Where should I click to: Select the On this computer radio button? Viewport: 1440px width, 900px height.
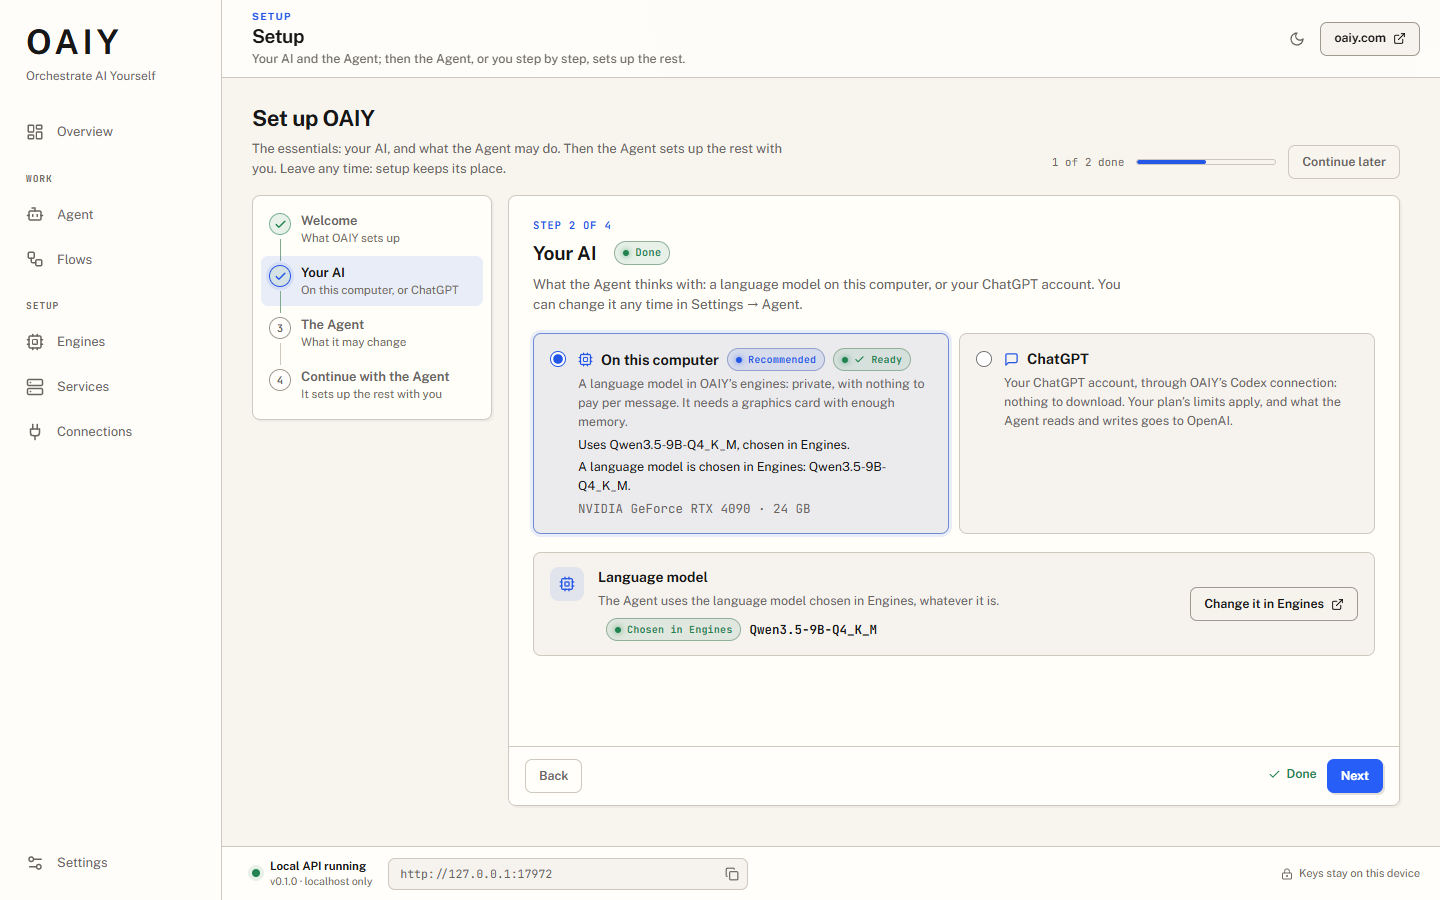tap(558, 359)
